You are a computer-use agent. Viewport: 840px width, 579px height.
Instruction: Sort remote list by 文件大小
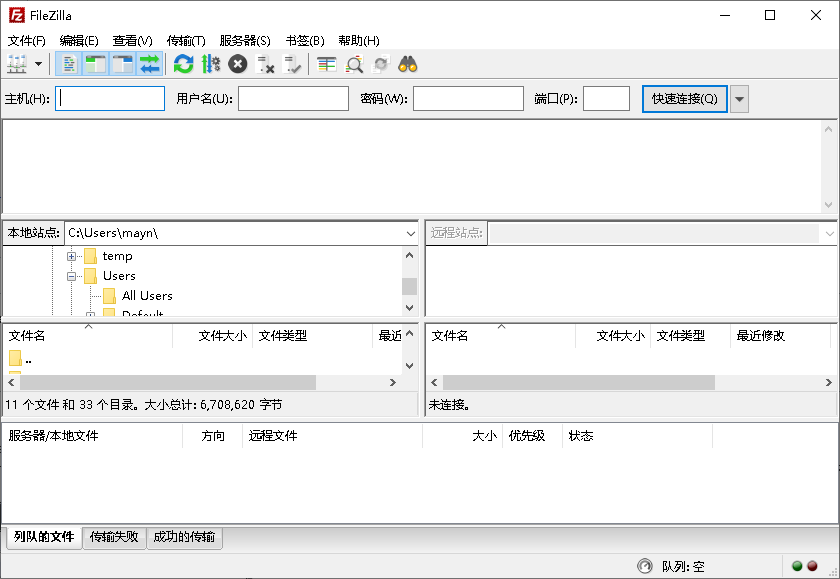pyautogui.click(x=613, y=336)
